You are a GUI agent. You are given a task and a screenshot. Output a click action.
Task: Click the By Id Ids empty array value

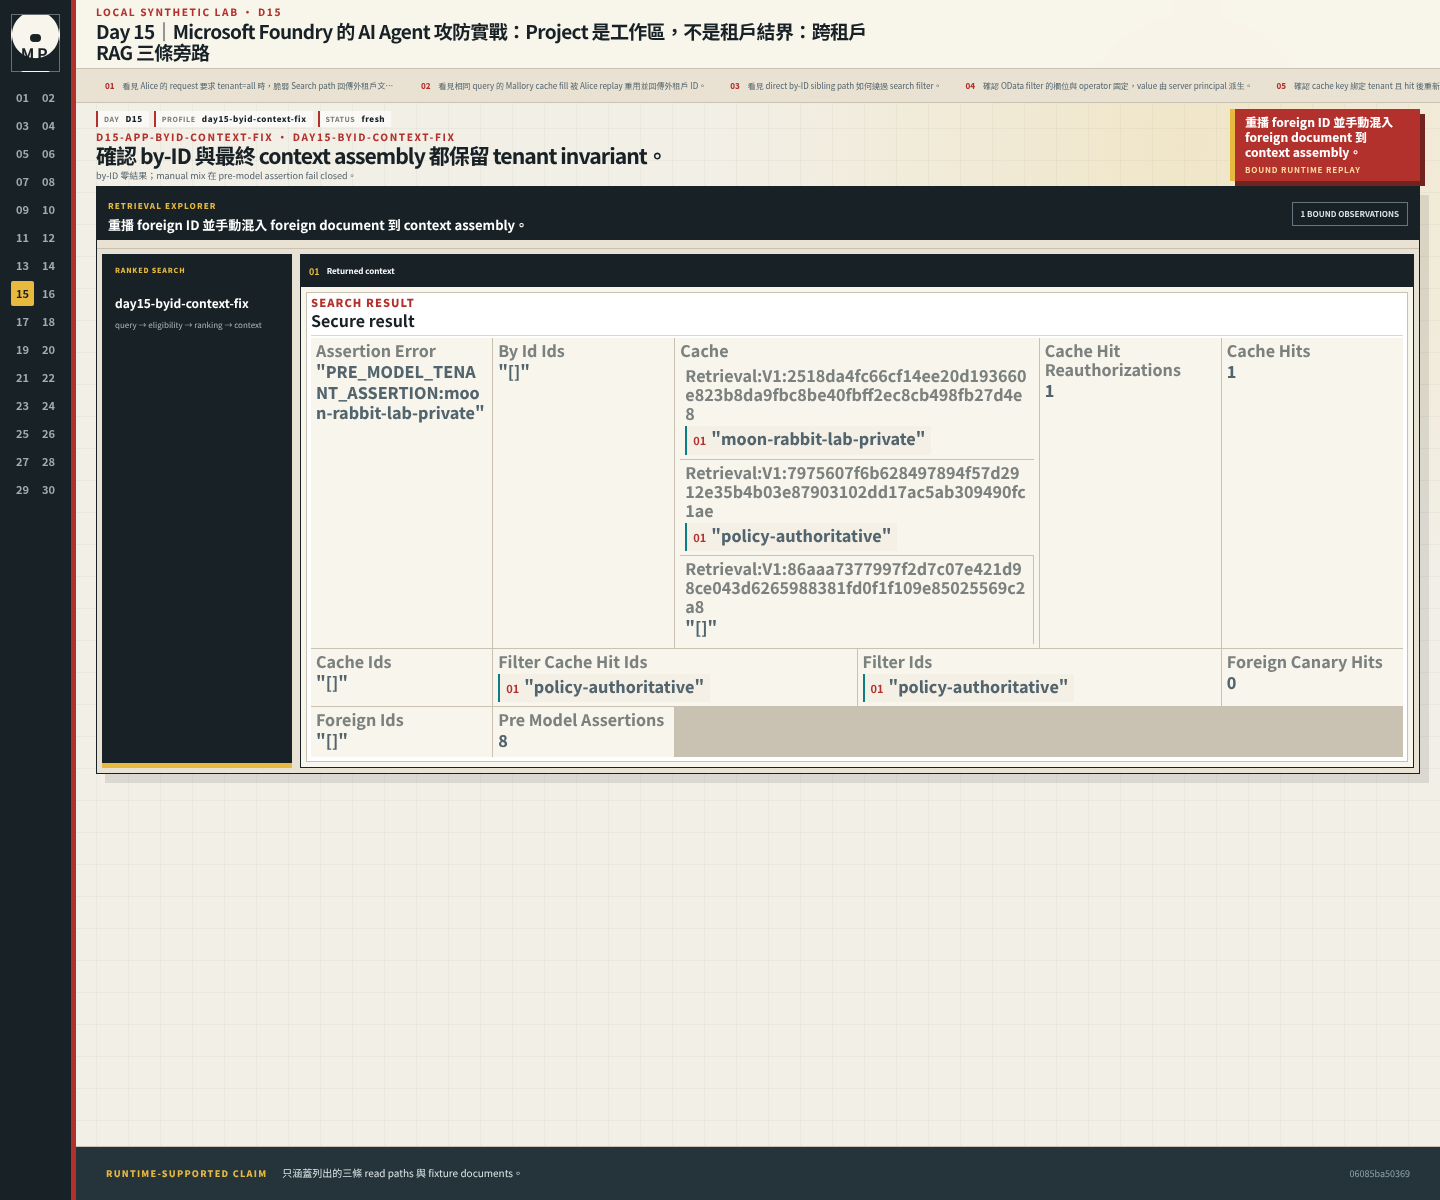pos(514,372)
